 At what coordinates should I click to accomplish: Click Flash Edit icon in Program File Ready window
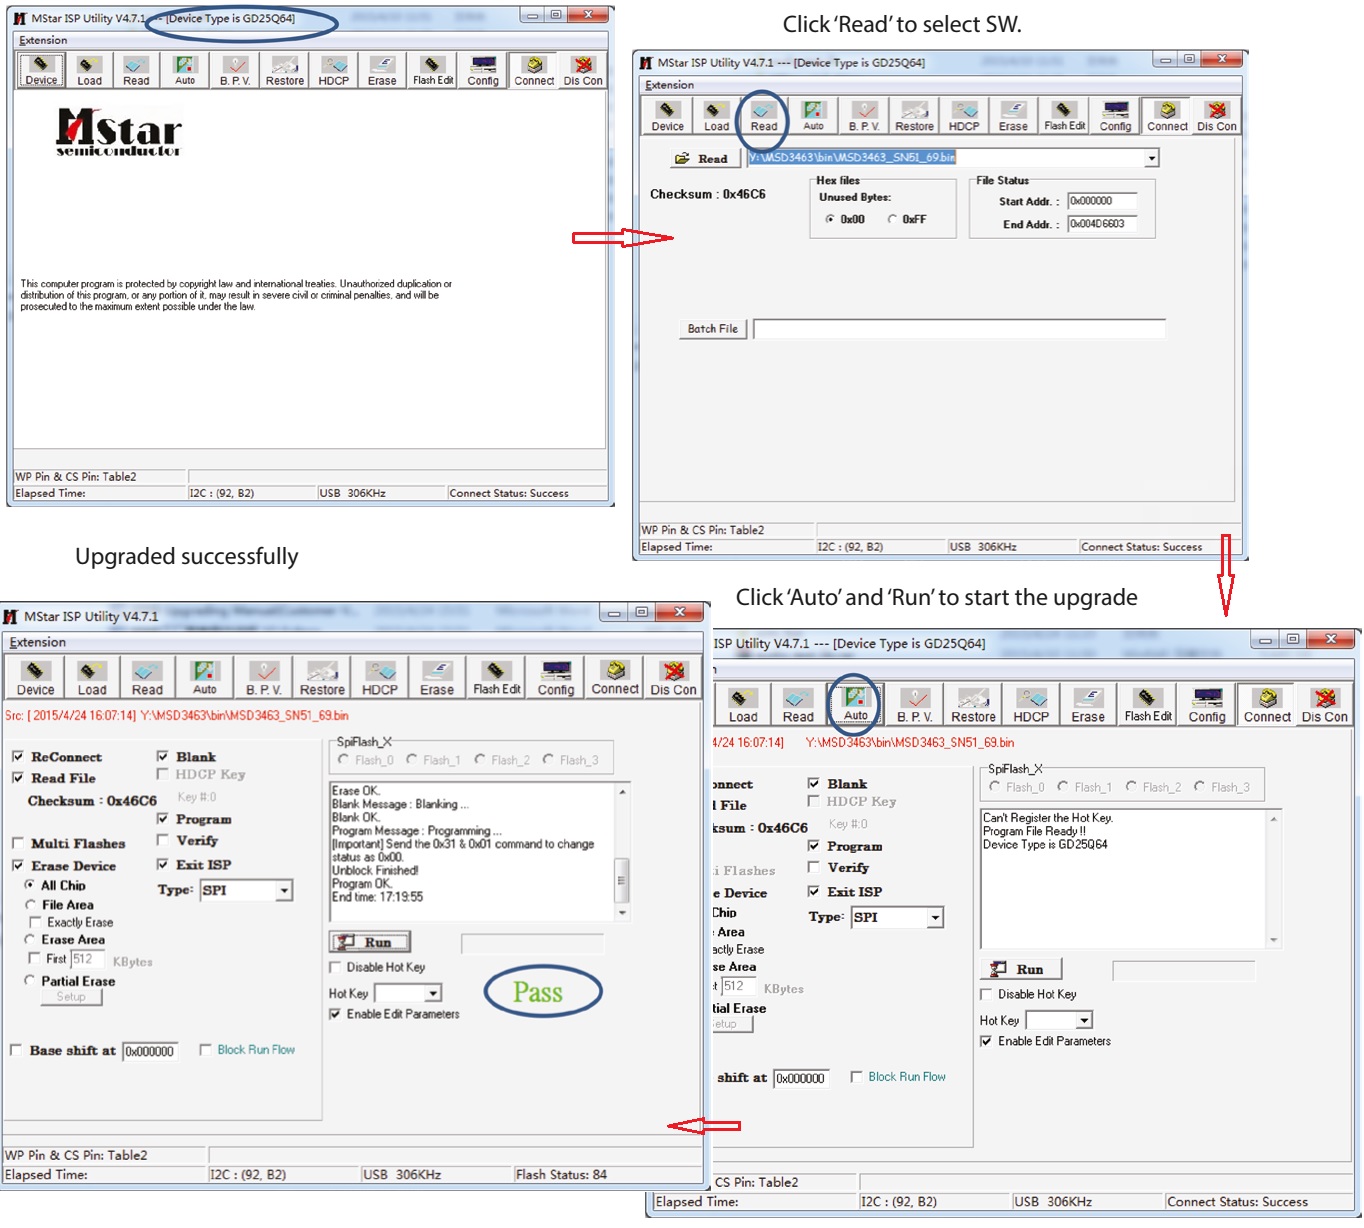(1148, 704)
